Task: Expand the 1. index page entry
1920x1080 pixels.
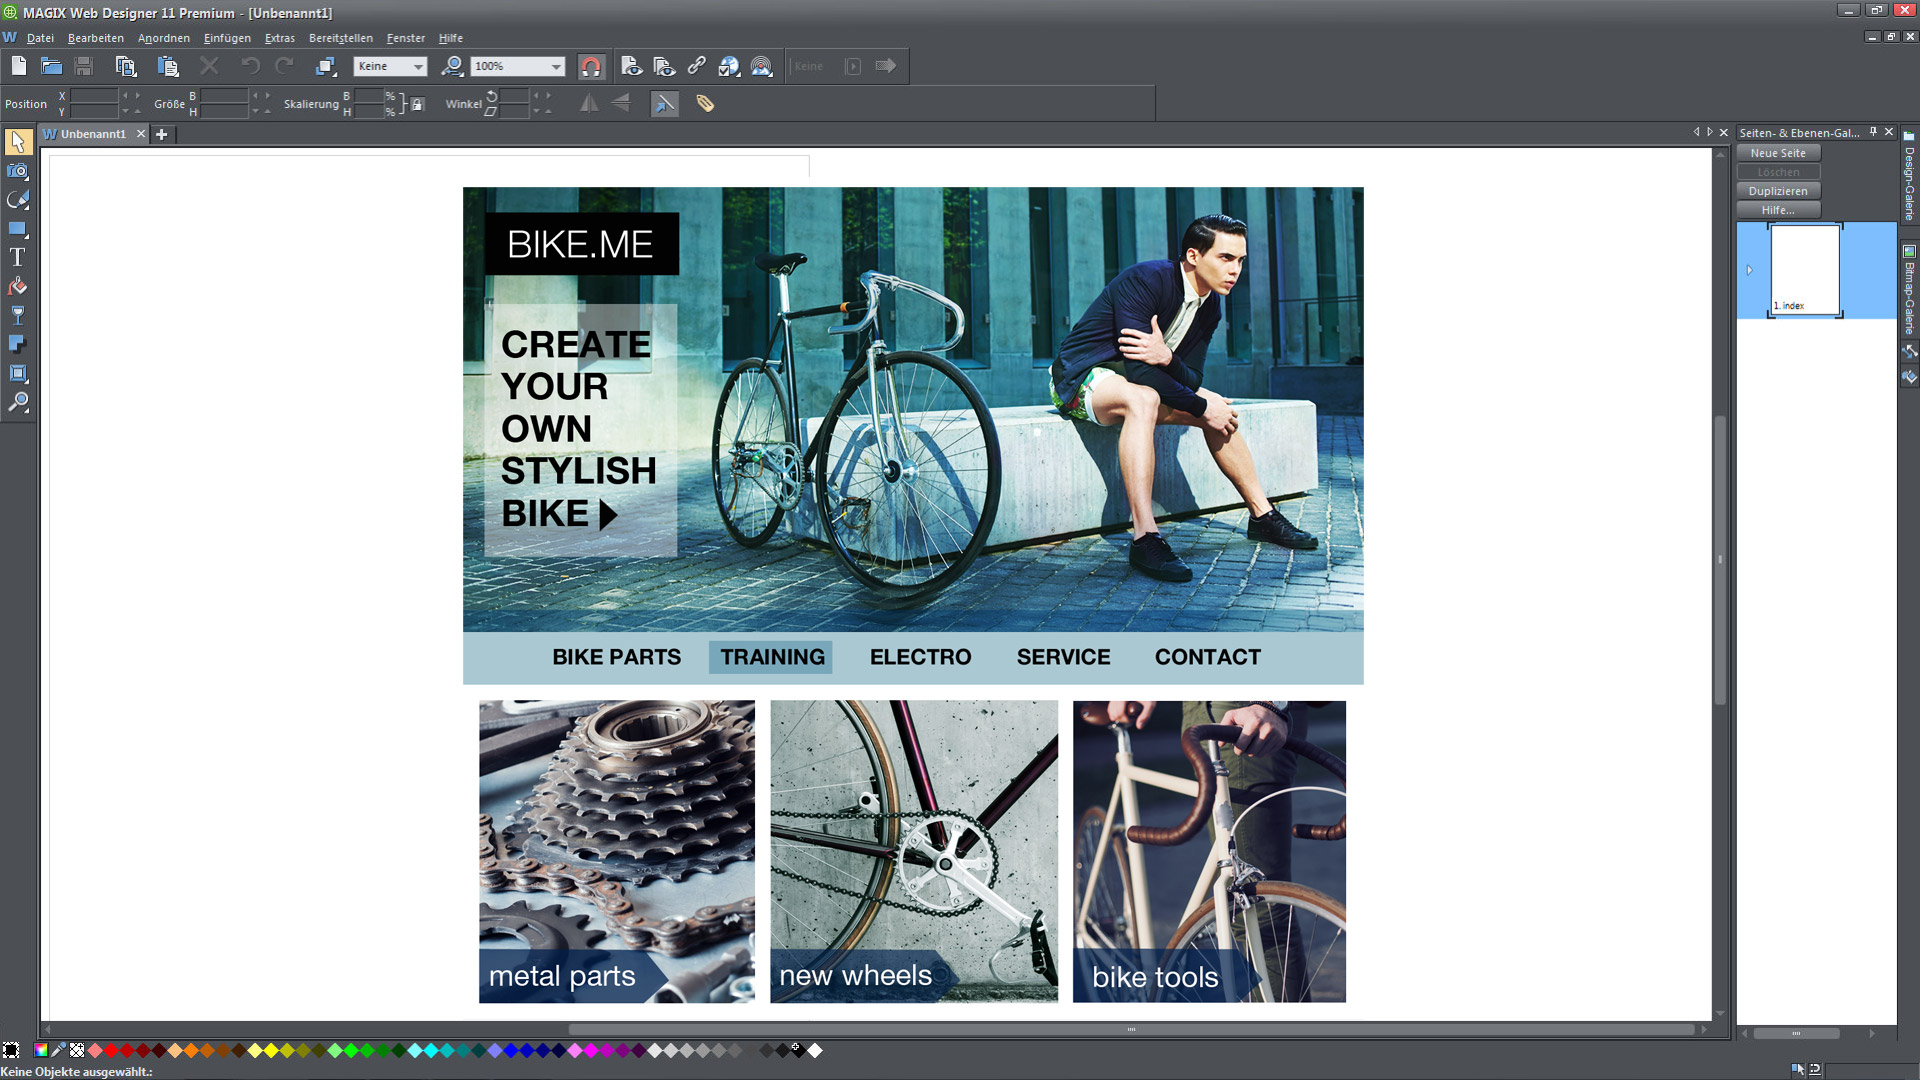Action: click(x=1751, y=269)
